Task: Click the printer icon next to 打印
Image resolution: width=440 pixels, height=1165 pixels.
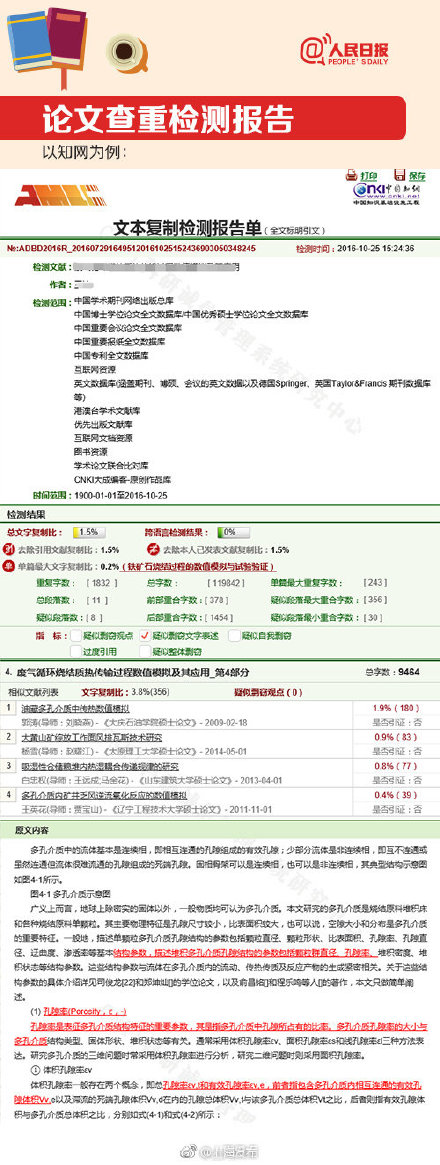Action: pyautogui.click(x=352, y=175)
